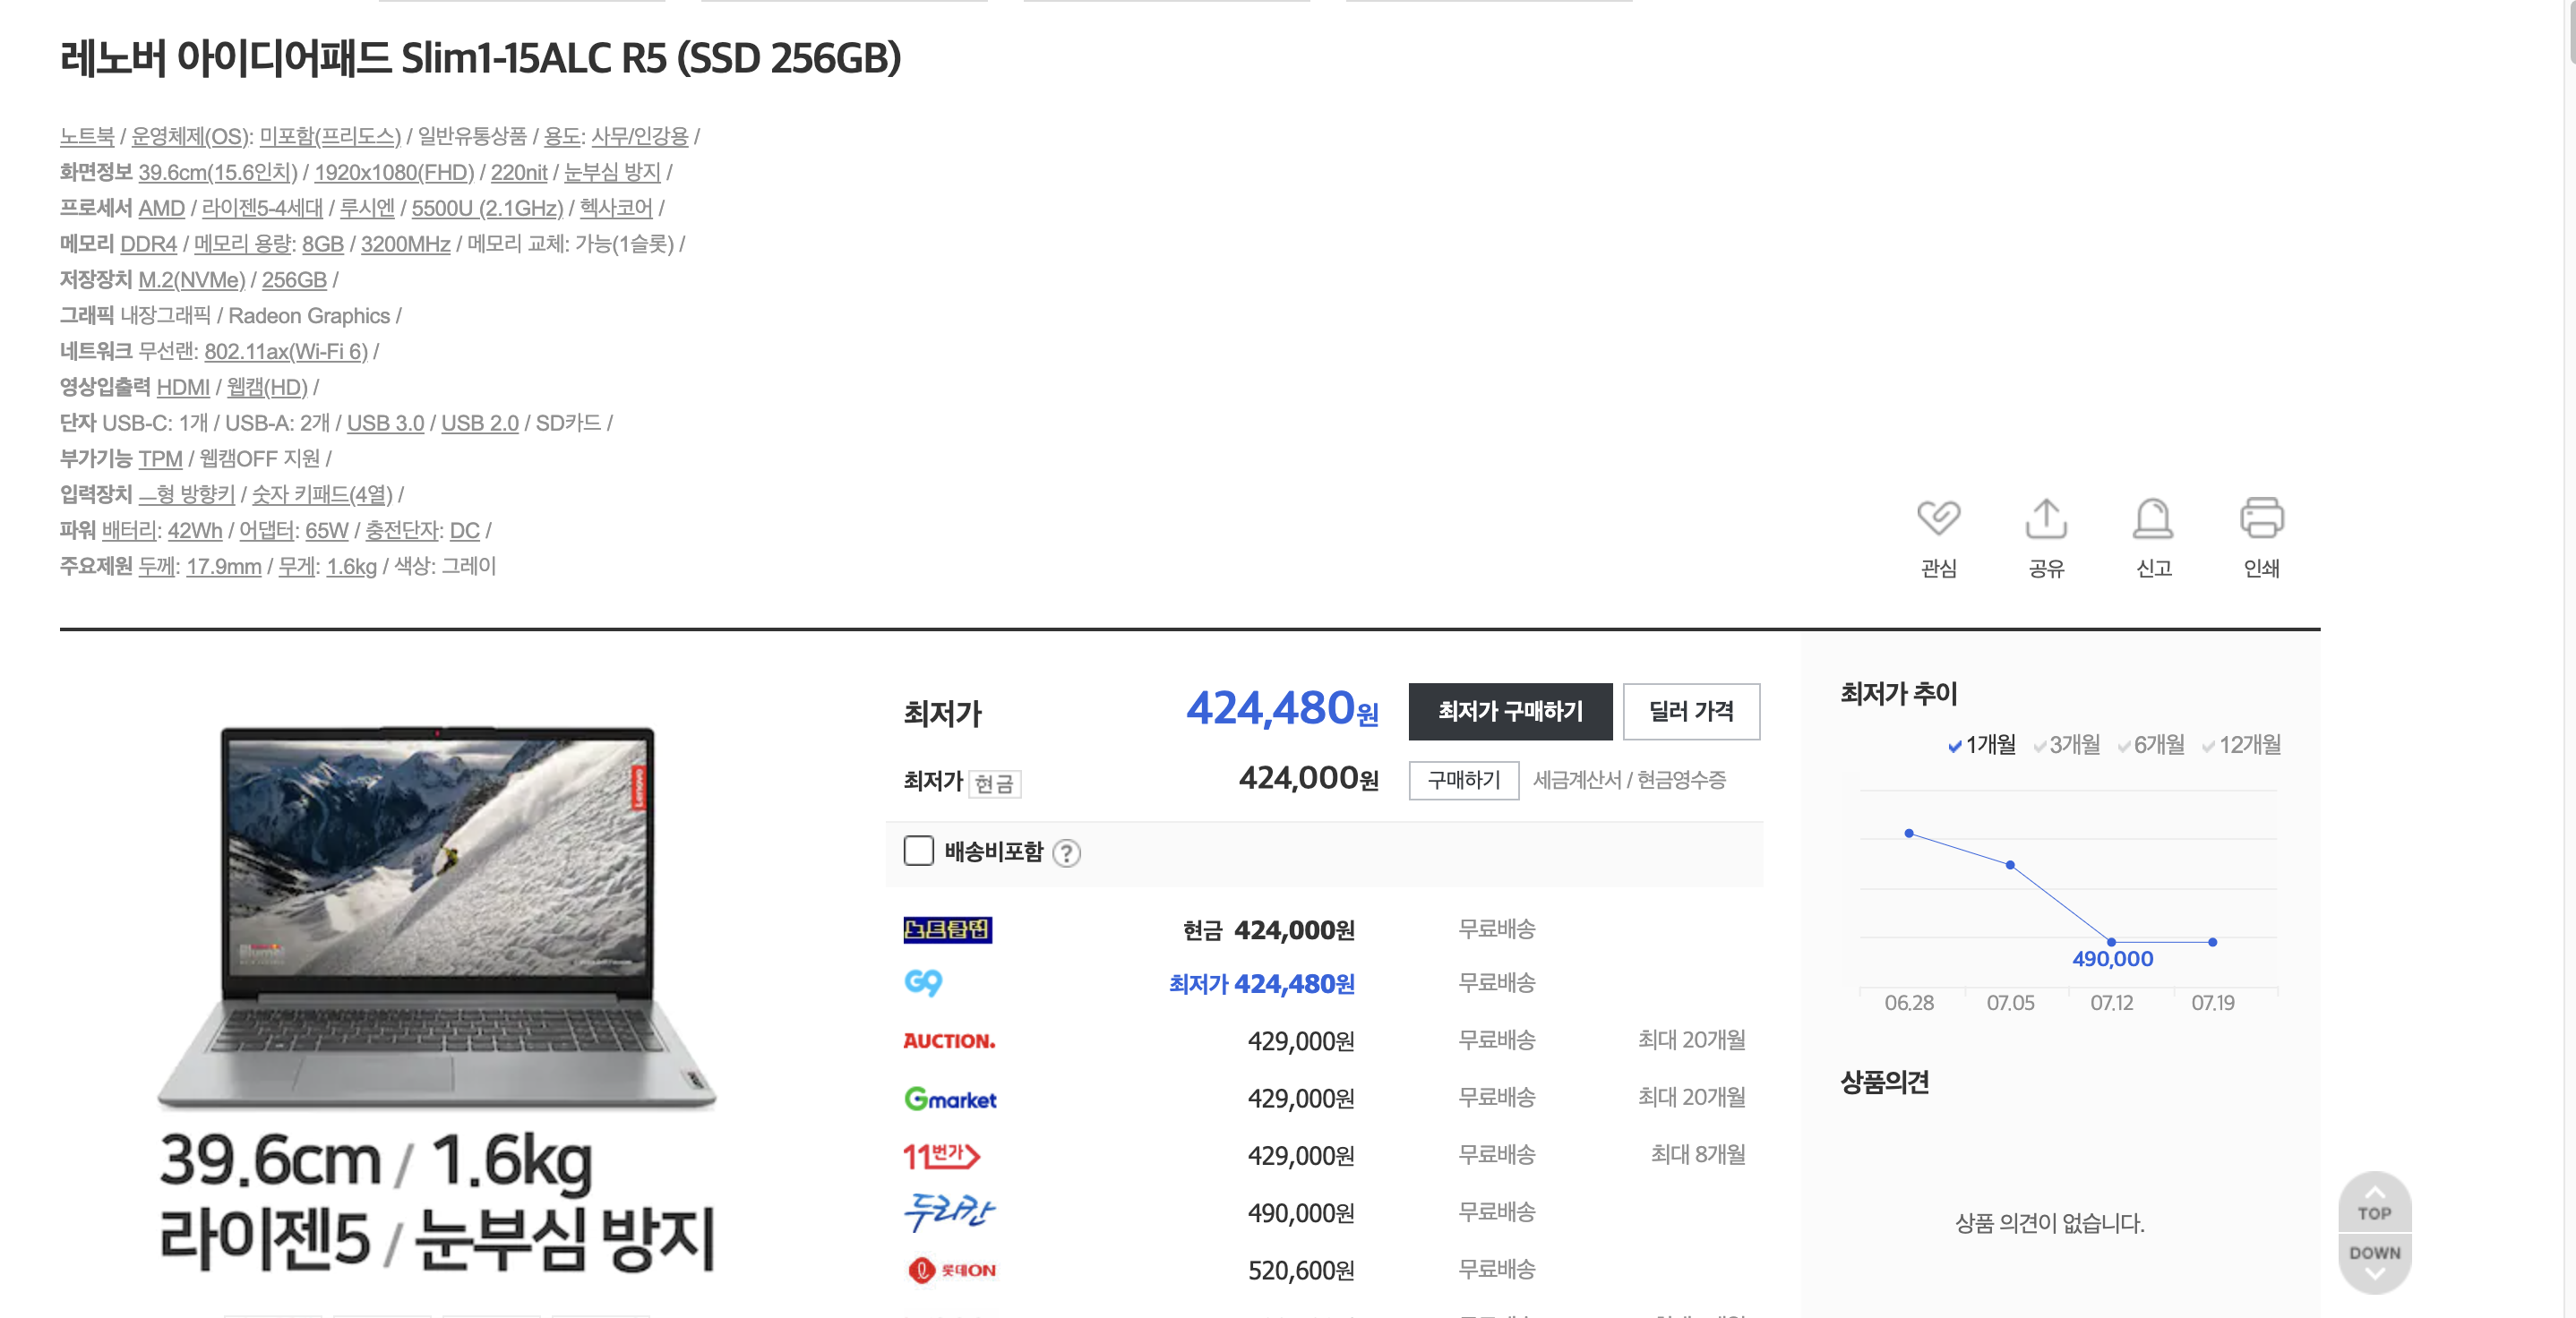Follow the M.2(NVMe) storage link
This screenshot has width=2576, height=1318.
click(191, 280)
